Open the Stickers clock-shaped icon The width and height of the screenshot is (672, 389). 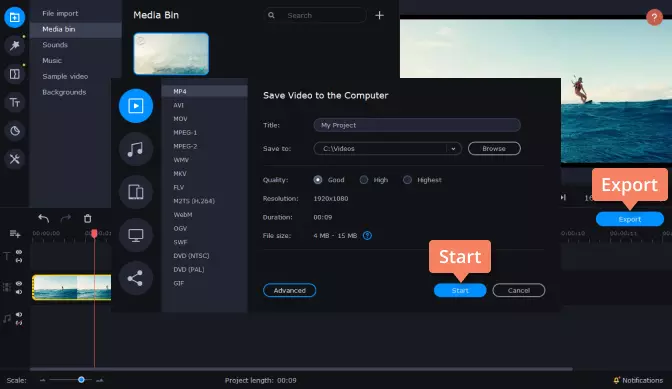15,131
